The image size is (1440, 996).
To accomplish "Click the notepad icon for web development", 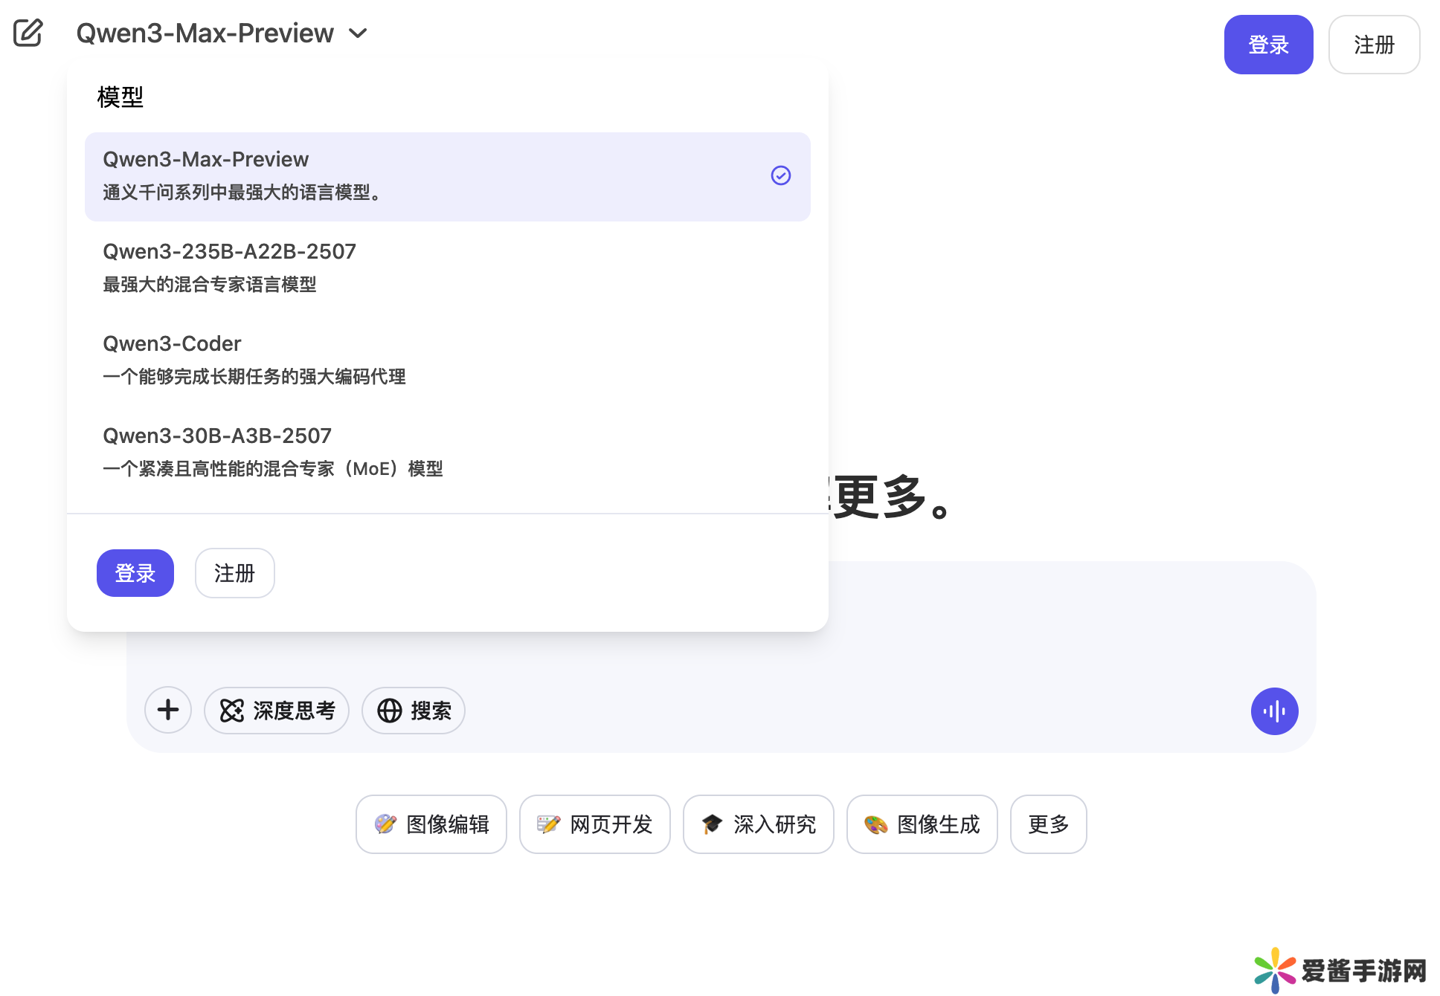I will [548, 824].
